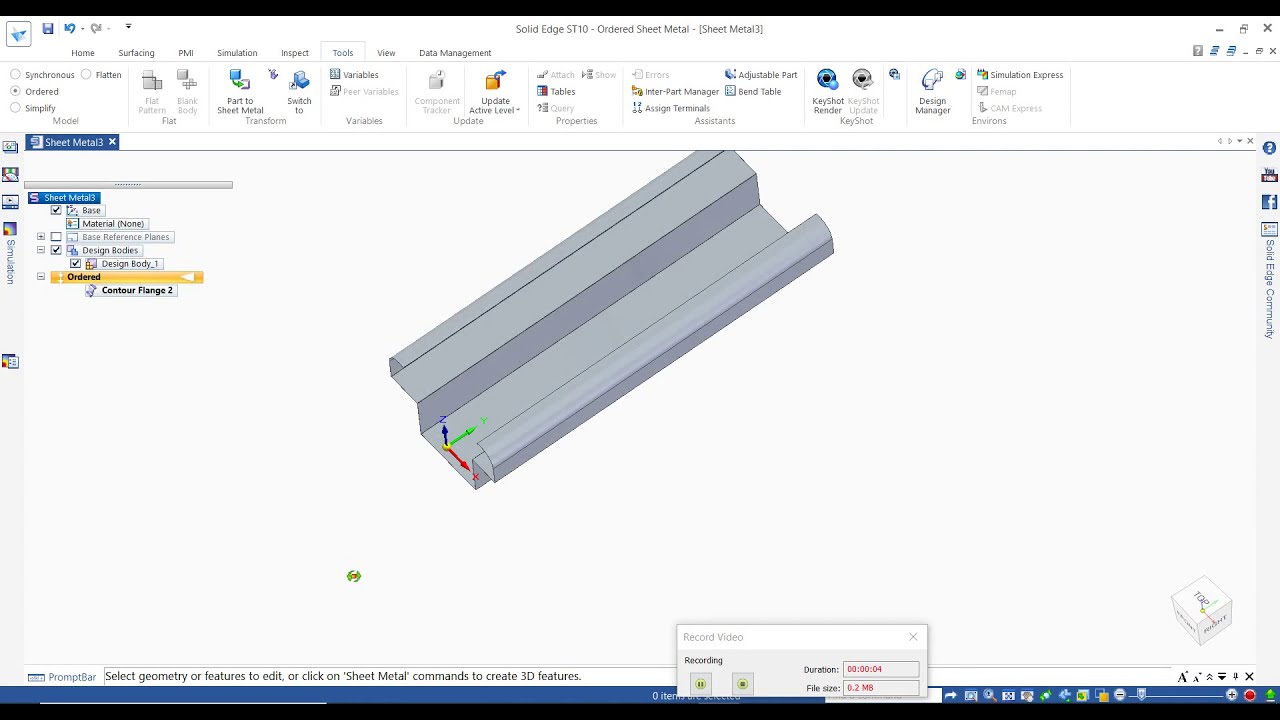The height and width of the screenshot is (720, 1280).
Task: Click the Facebook icon on right sidebar
Action: coord(1269,202)
